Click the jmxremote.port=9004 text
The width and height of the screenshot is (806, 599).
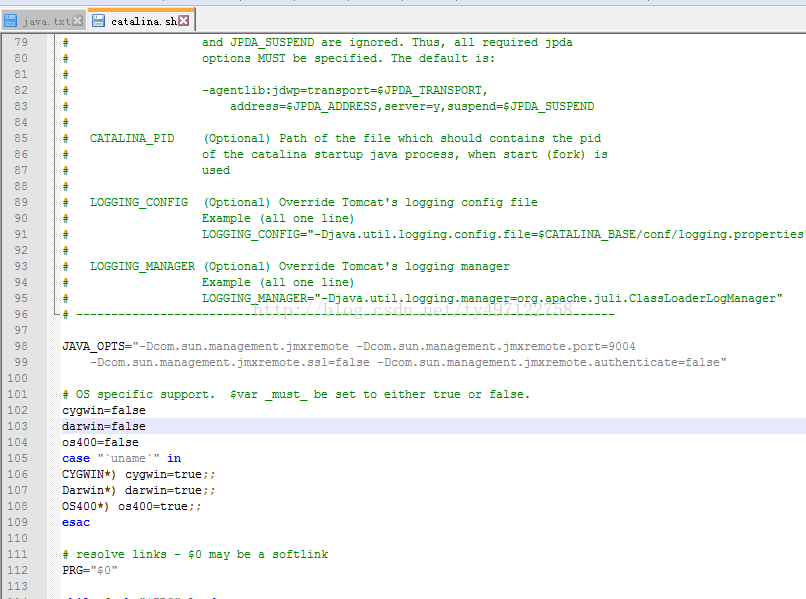click(569, 347)
